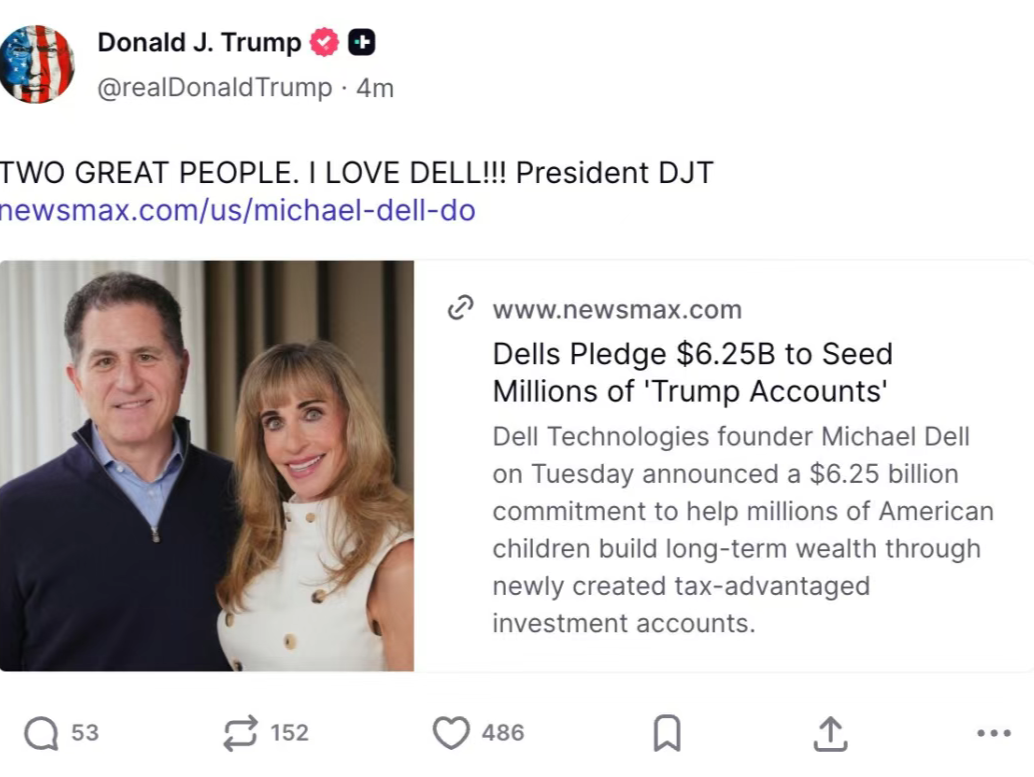
Task: Open the profile avatar picture
Action: click(37, 64)
